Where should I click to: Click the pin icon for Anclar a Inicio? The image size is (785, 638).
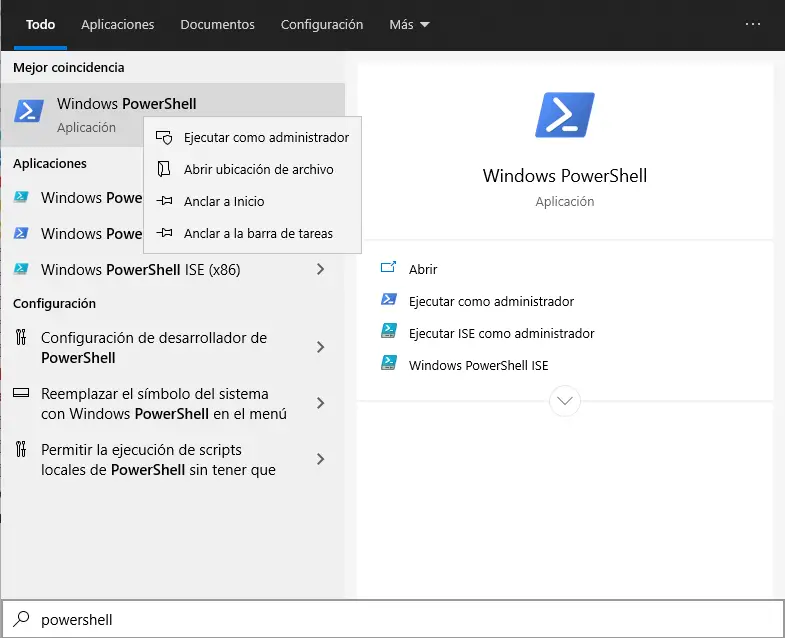[x=165, y=201]
